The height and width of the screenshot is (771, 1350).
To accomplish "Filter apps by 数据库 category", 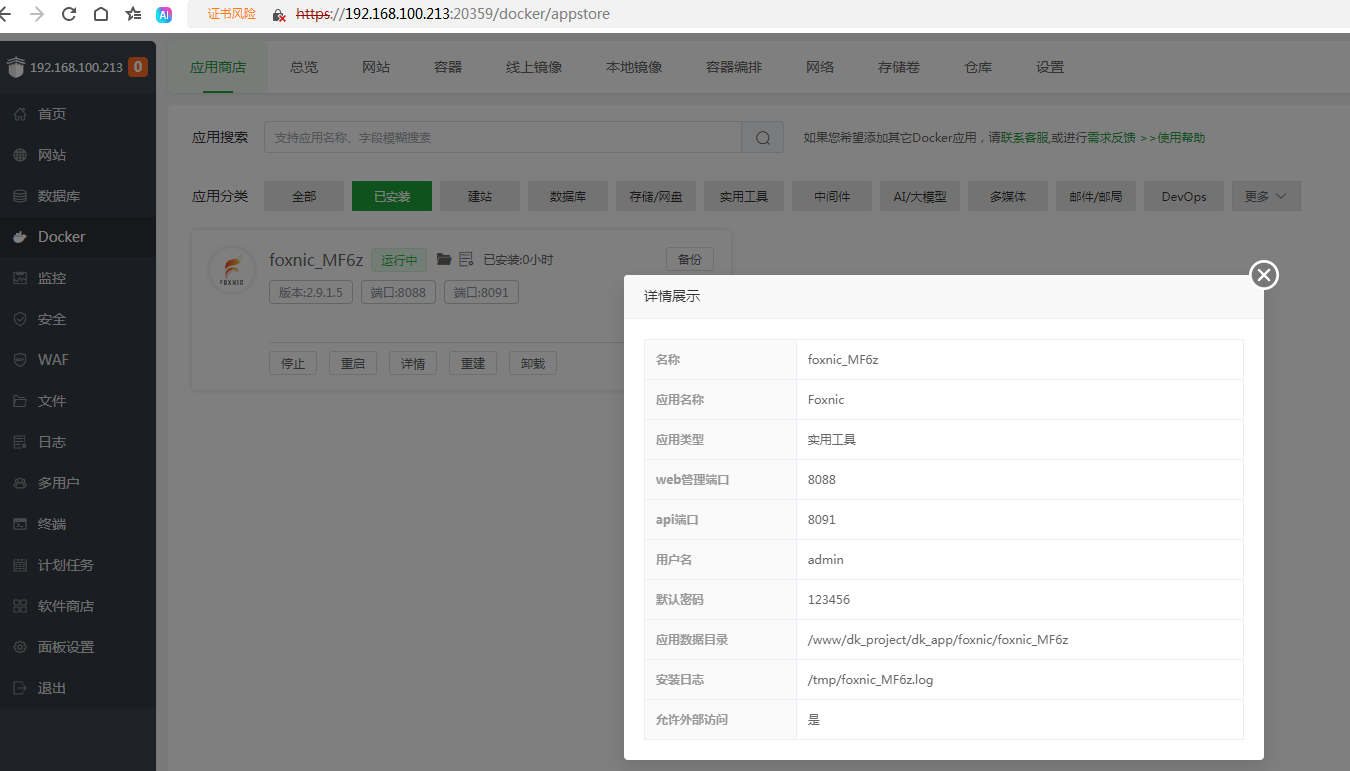I will [568, 196].
